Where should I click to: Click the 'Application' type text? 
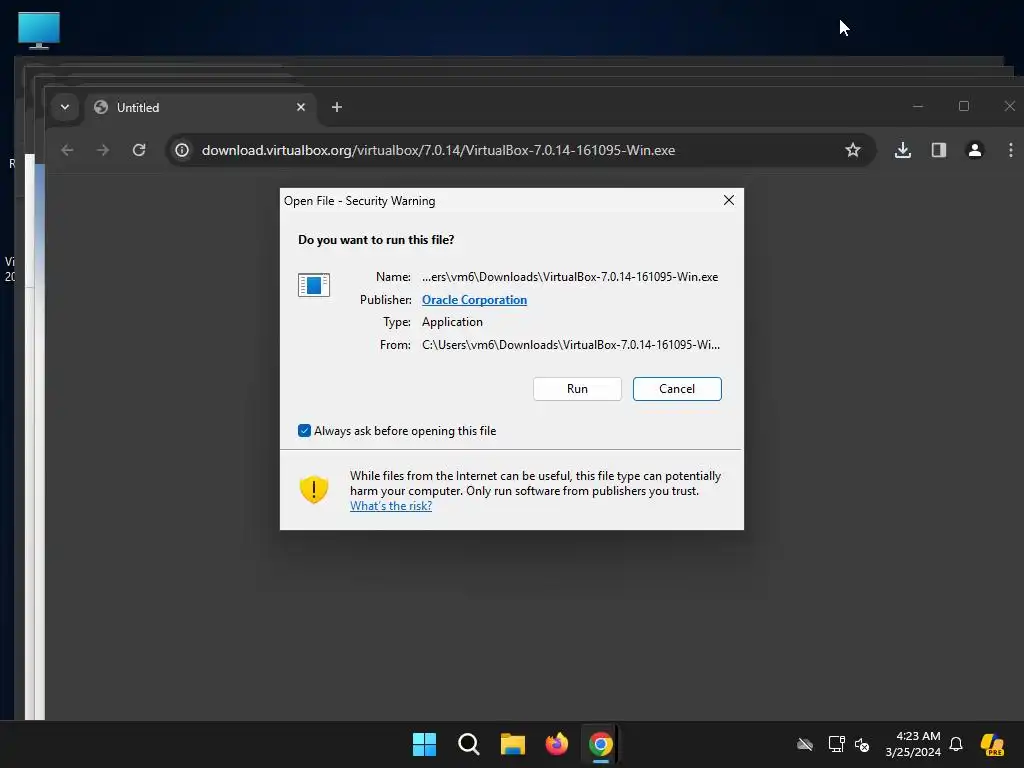pyautogui.click(x=452, y=322)
